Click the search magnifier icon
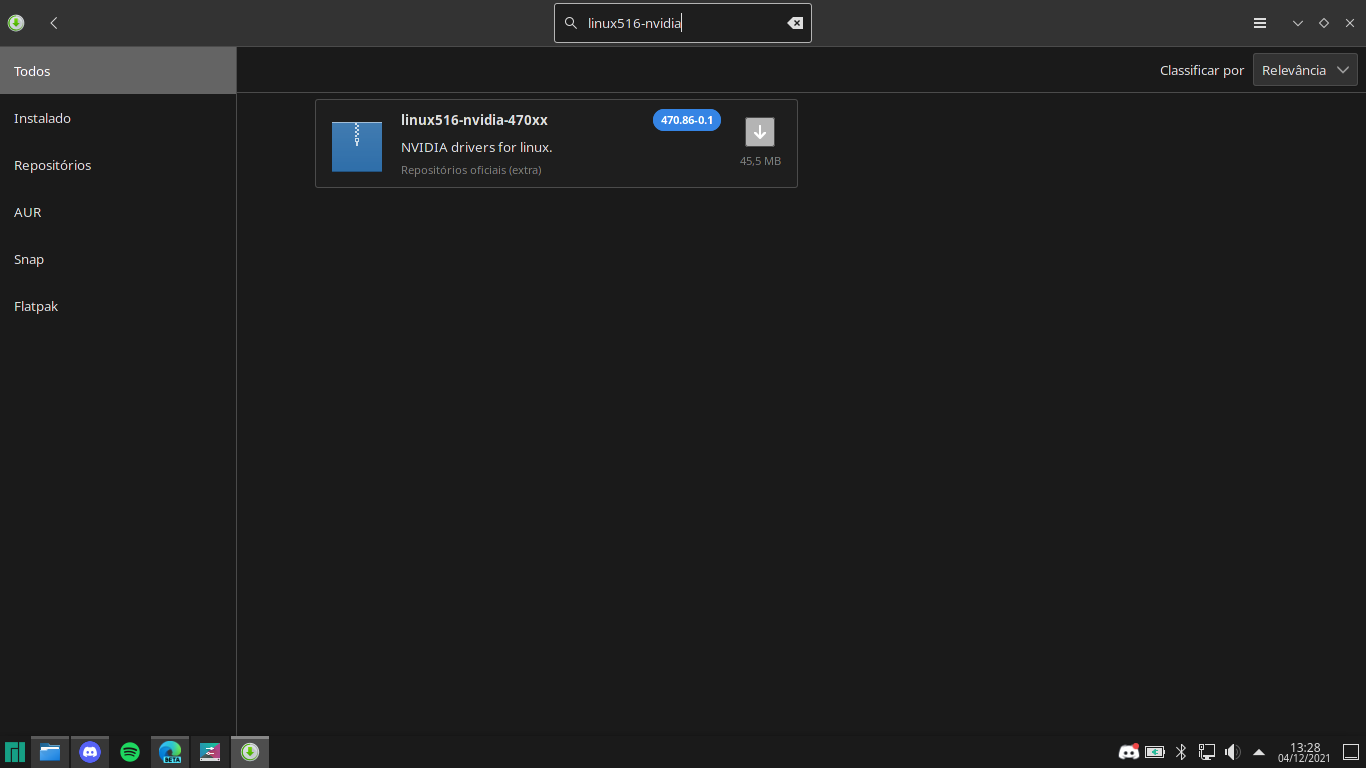 571,23
